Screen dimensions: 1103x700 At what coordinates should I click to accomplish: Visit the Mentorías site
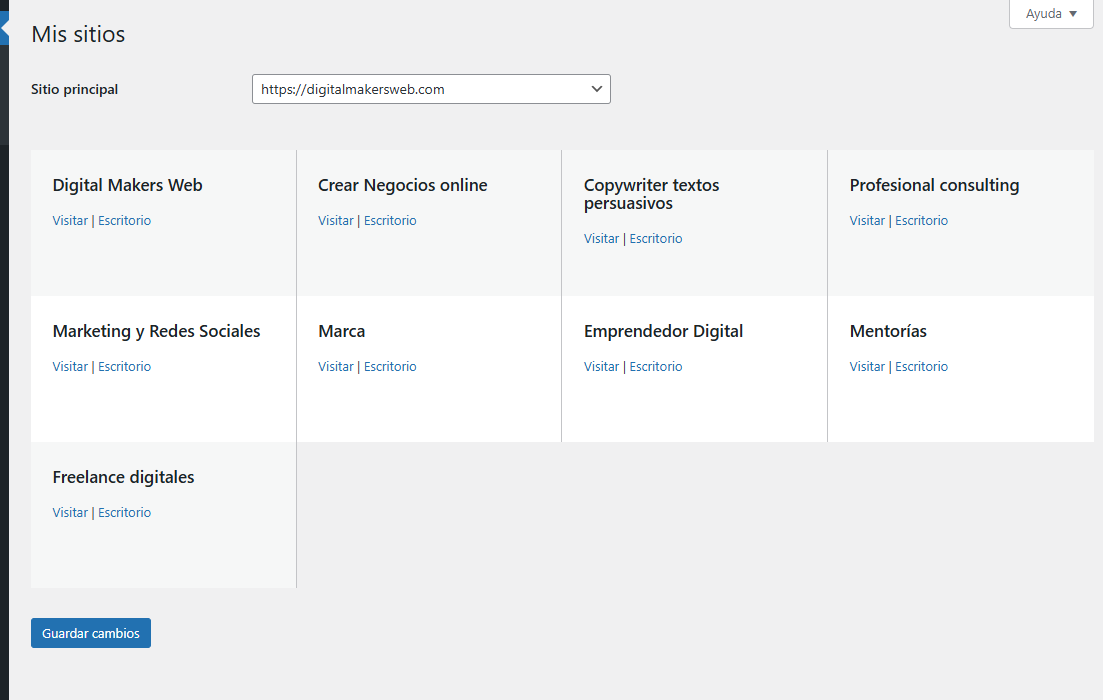[x=867, y=366]
